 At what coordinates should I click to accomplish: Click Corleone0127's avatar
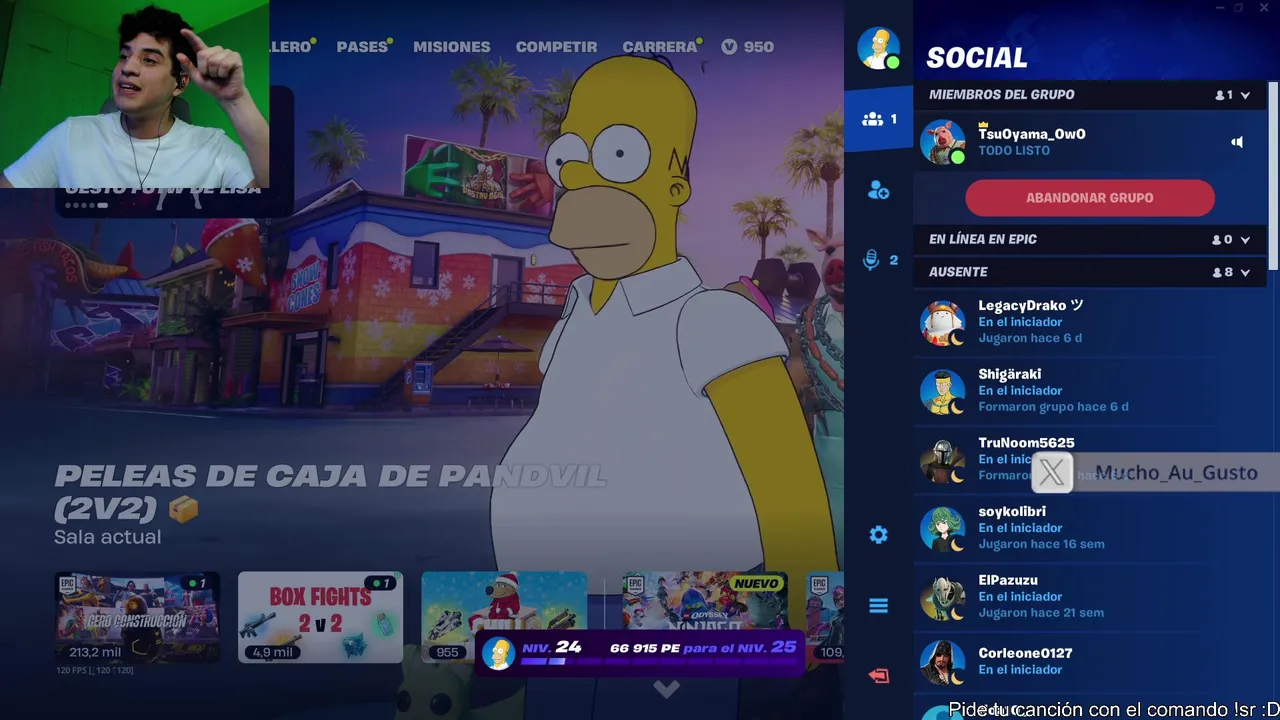[x=942, y=662]
